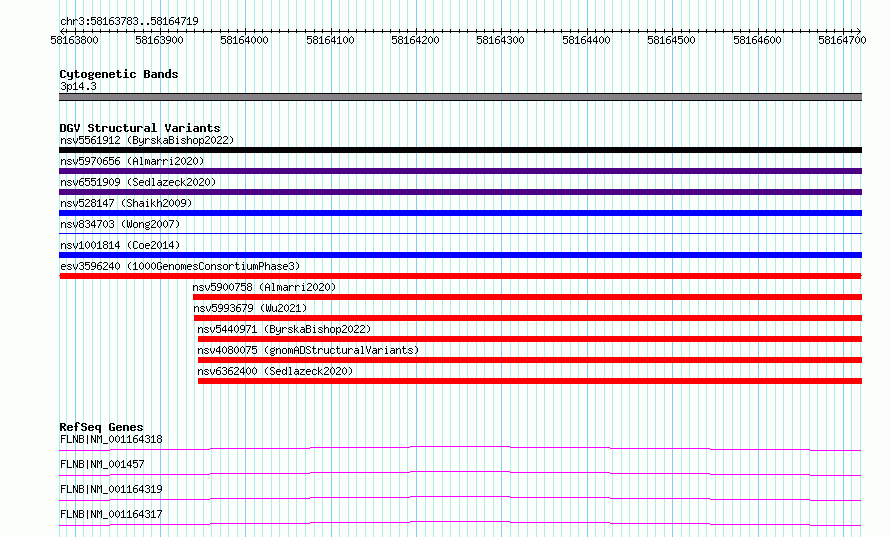The image size is (890, 537).
Task: Click the 58164500 ruler coordinate
Action: 671,40
